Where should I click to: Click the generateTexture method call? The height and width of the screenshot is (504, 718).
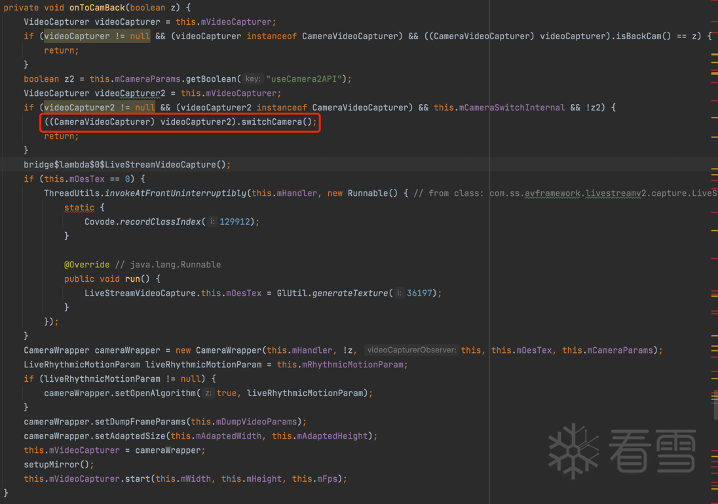[350, 293]
